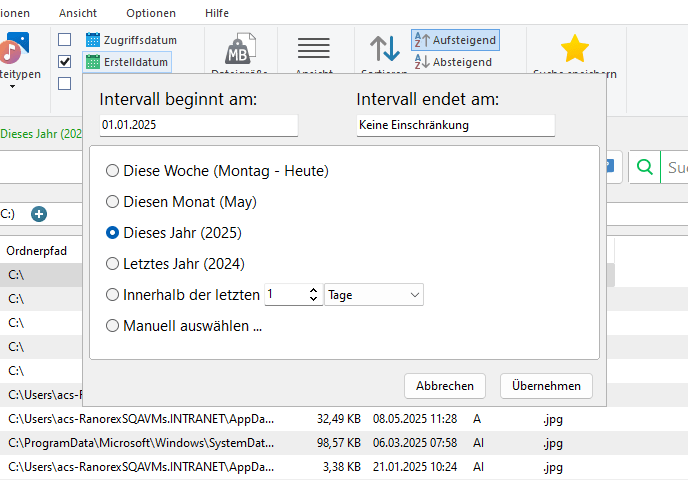
Task: Select Innerhalb der letzten option
Action: pyautogui.click(x=183, y=295)
